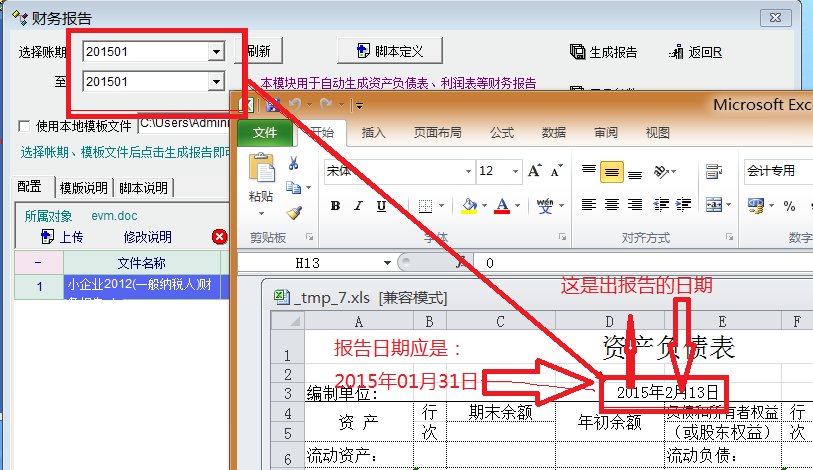Click the Cut scissors icon
813x470 pixels.
click(293, 164)
